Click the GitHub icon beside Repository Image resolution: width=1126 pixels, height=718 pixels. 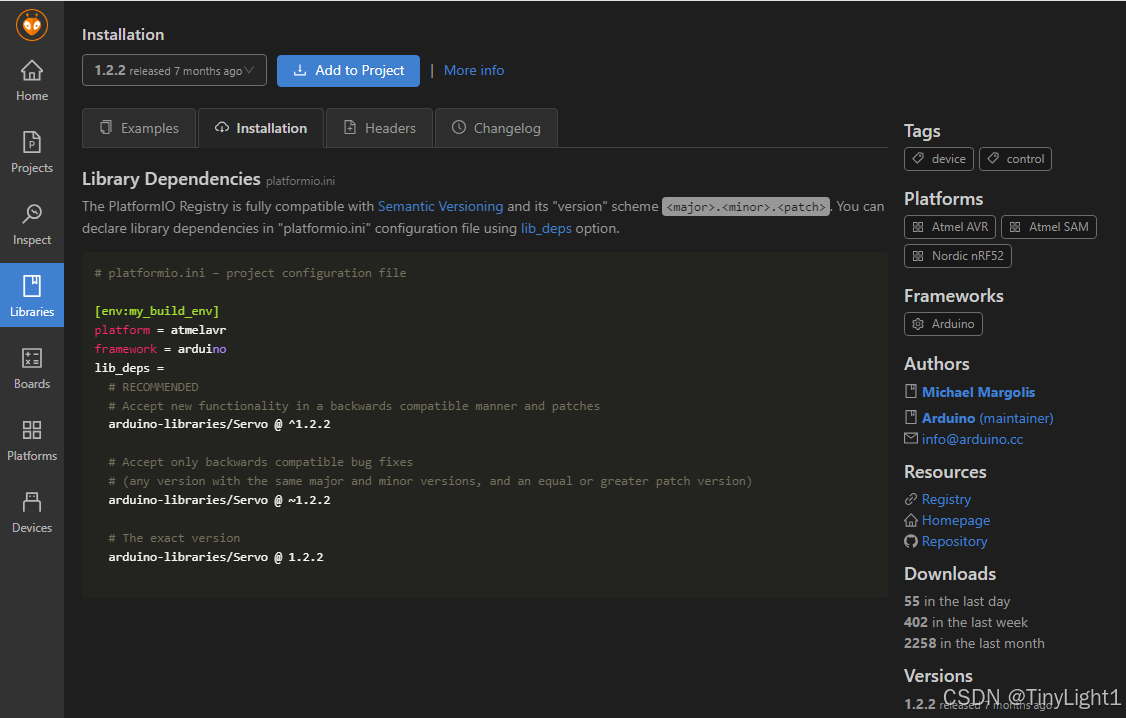[911, 541]
